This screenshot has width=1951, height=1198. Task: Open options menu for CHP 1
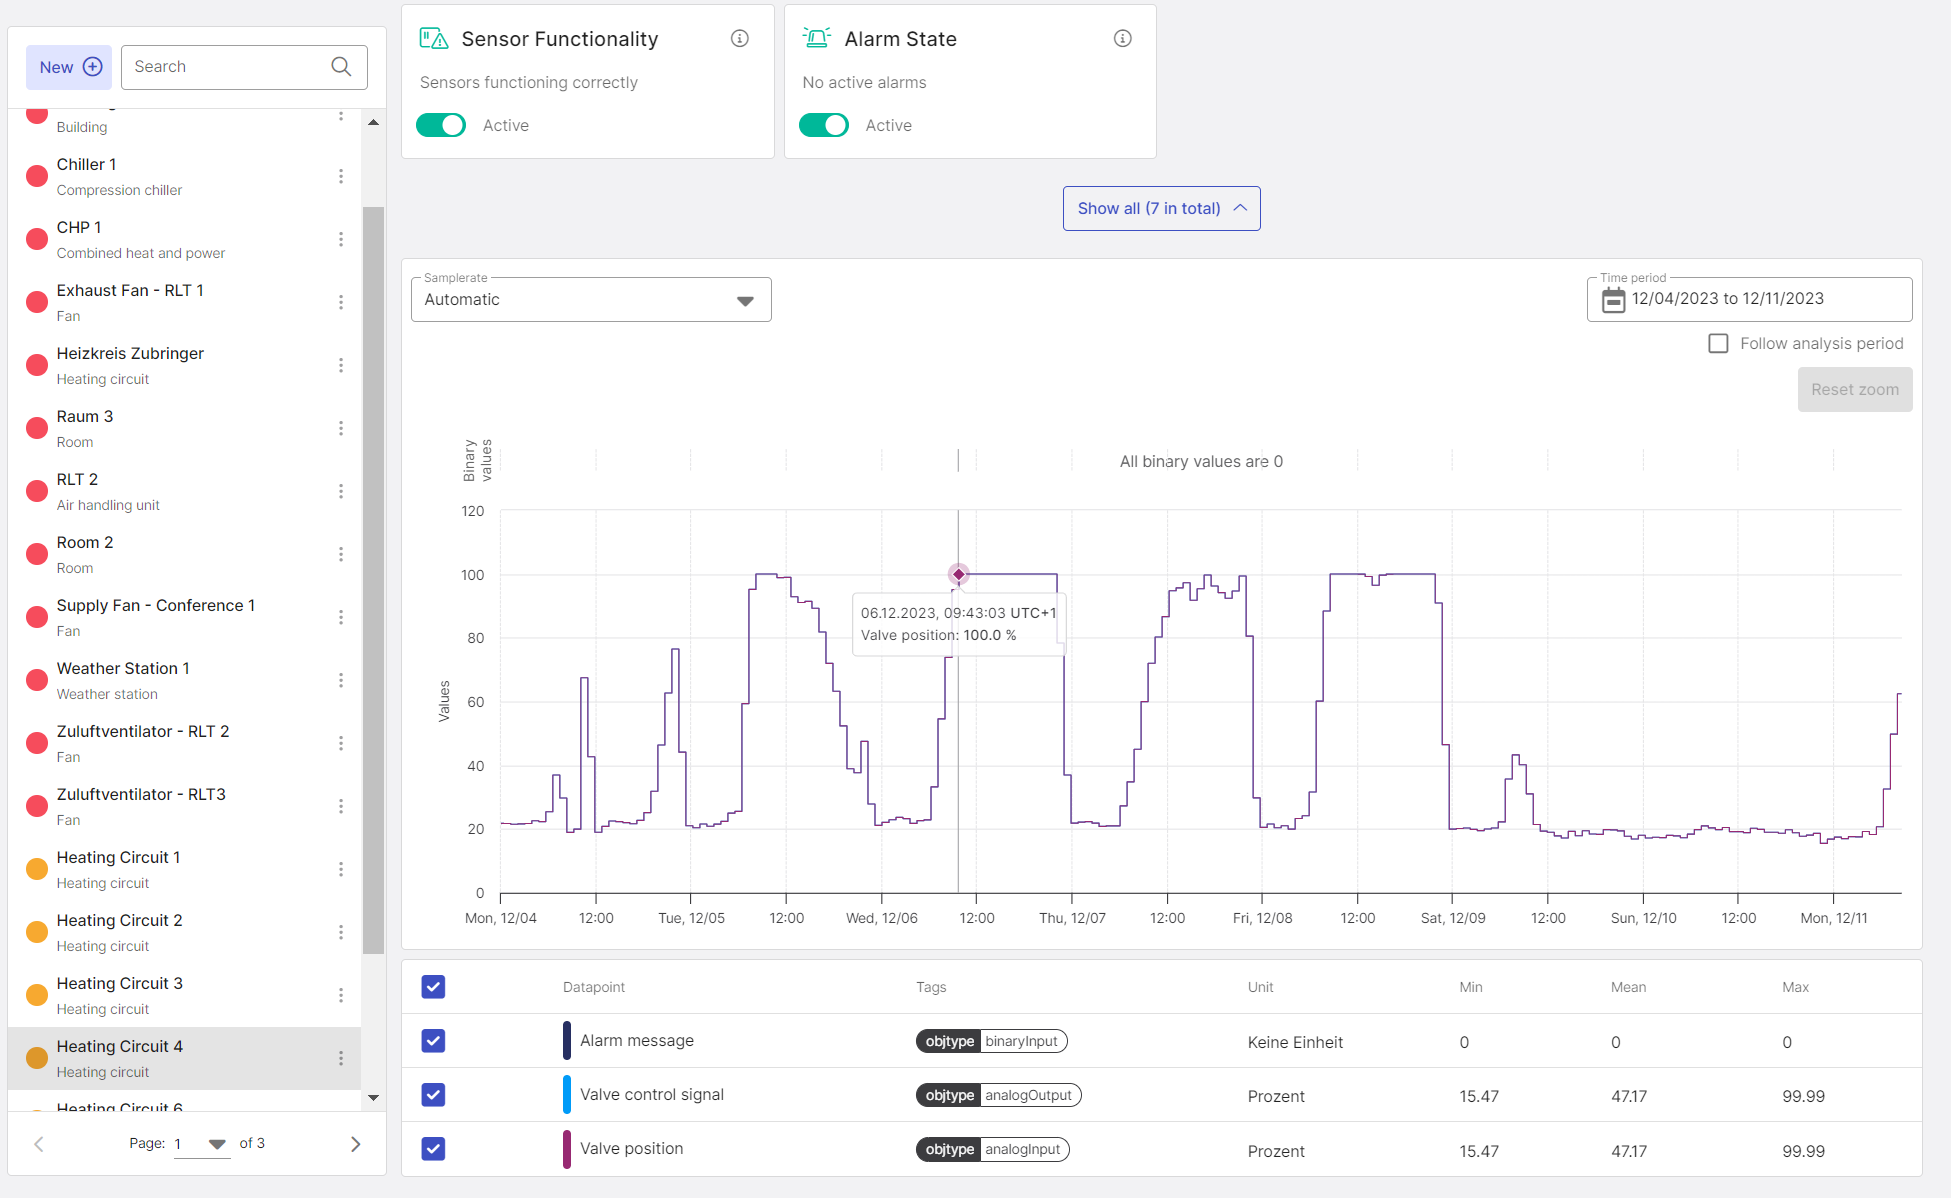tap(341, 239)
